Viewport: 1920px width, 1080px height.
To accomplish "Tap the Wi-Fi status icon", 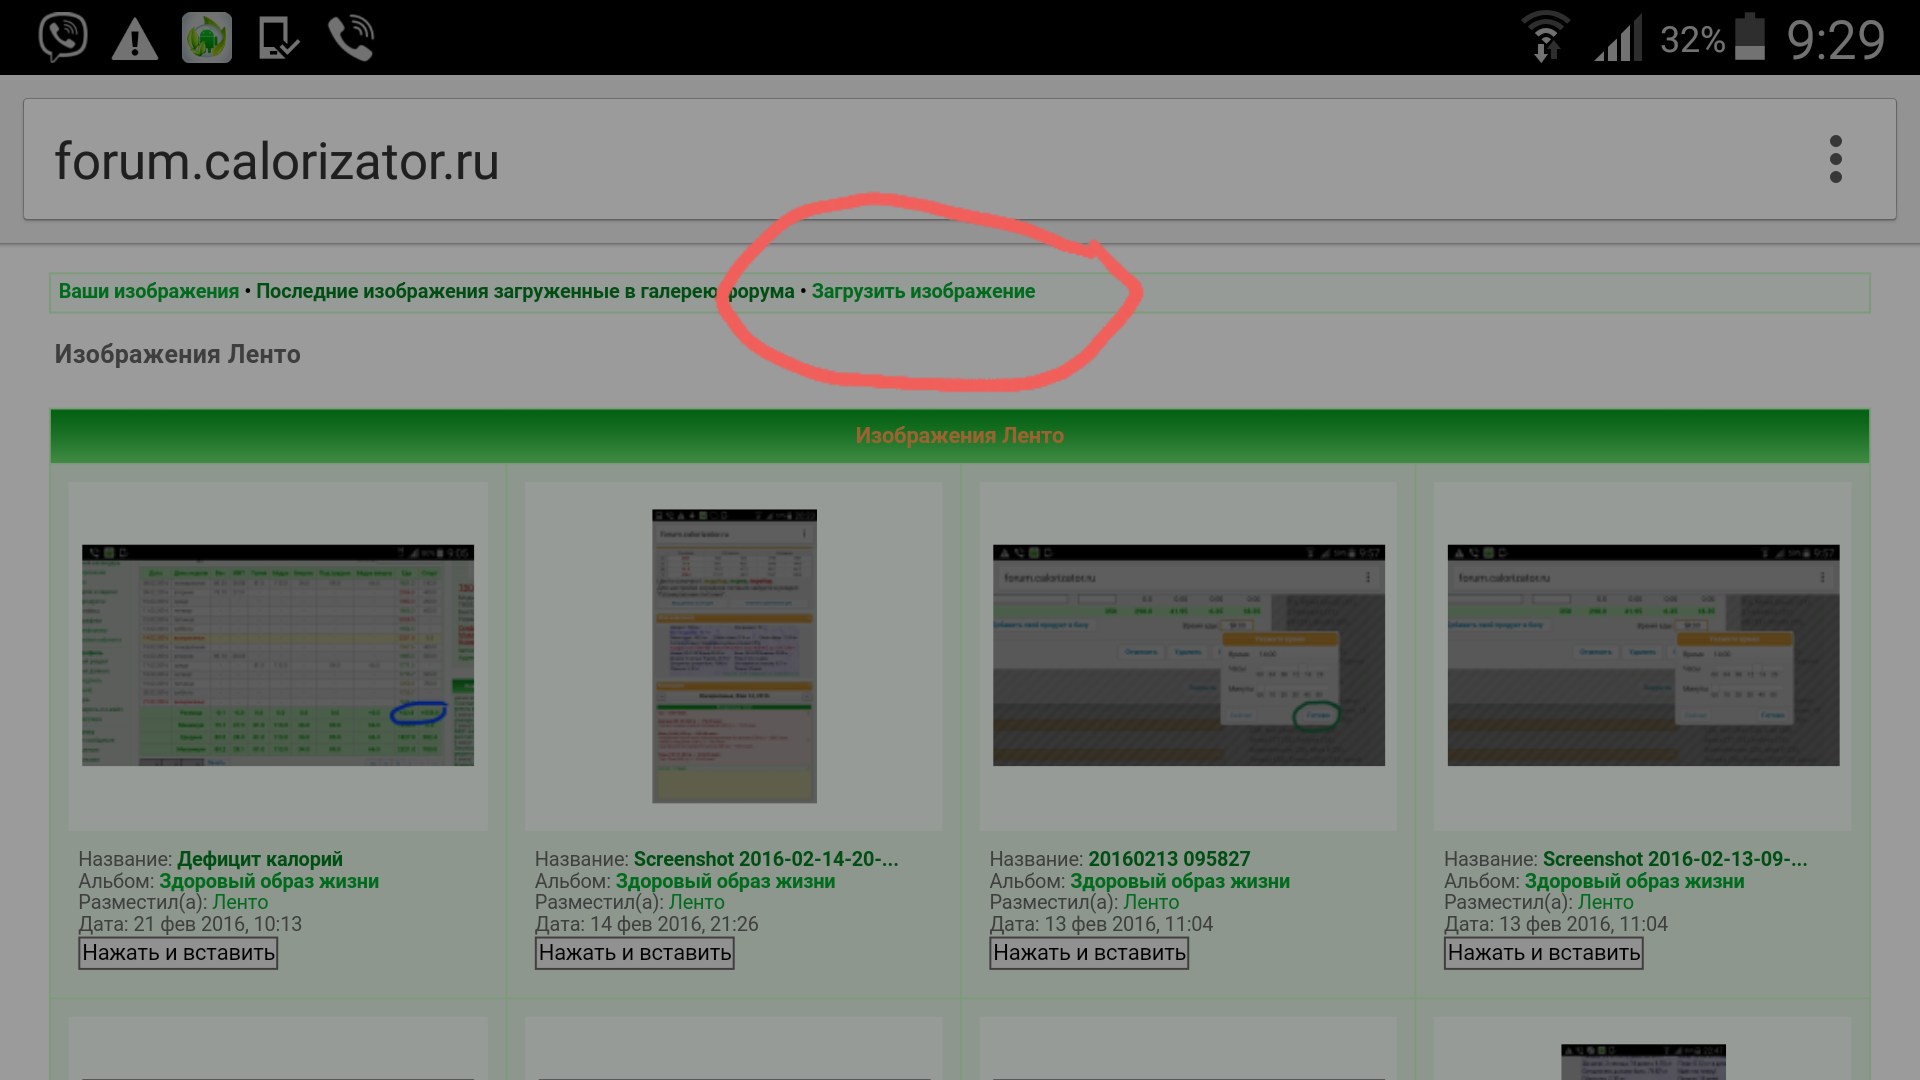I will 1545,39.
